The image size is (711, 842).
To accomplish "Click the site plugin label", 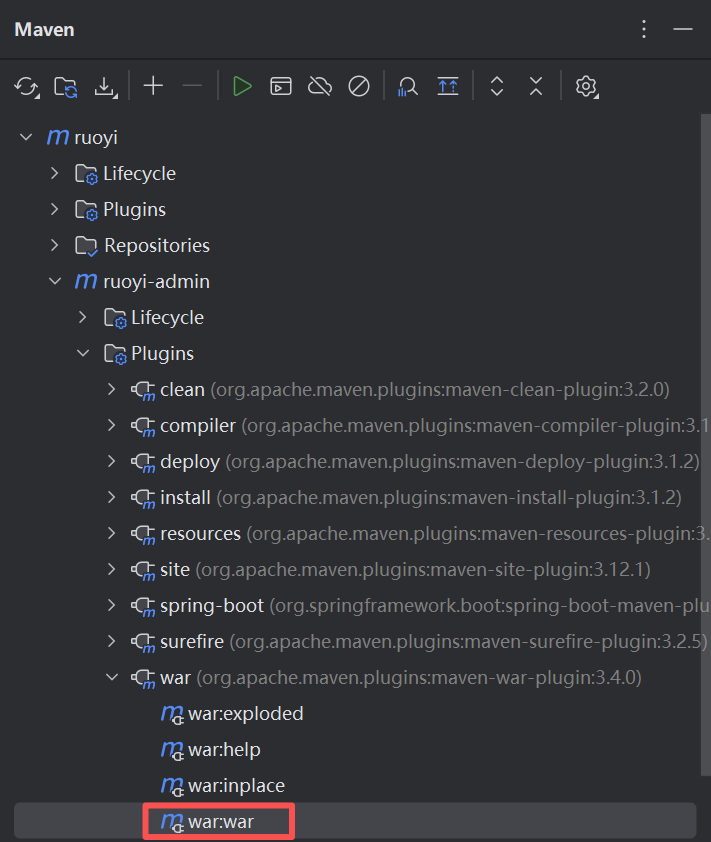I will 175,569.
